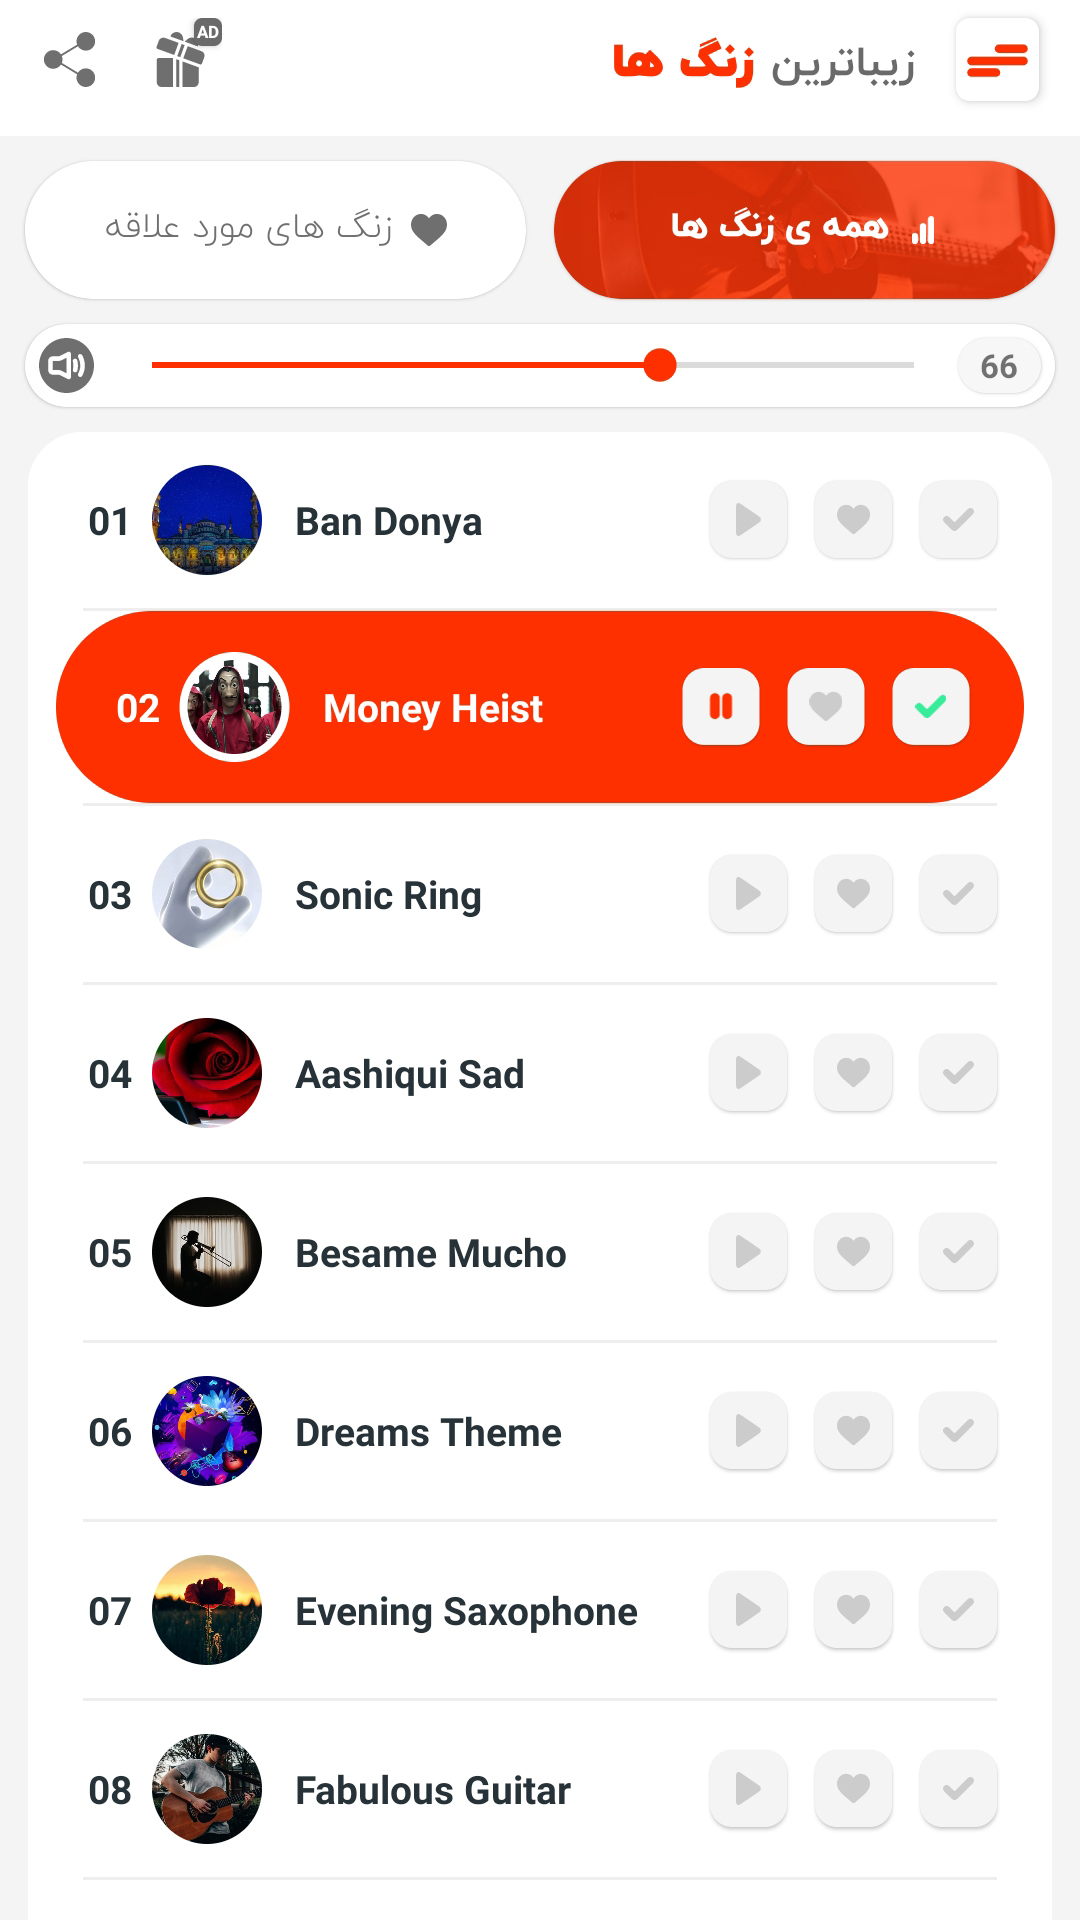Viewport: 1080px width, 1920px height.
Task: Open the Dreams Theme title
Action: tap(428, 1433)
